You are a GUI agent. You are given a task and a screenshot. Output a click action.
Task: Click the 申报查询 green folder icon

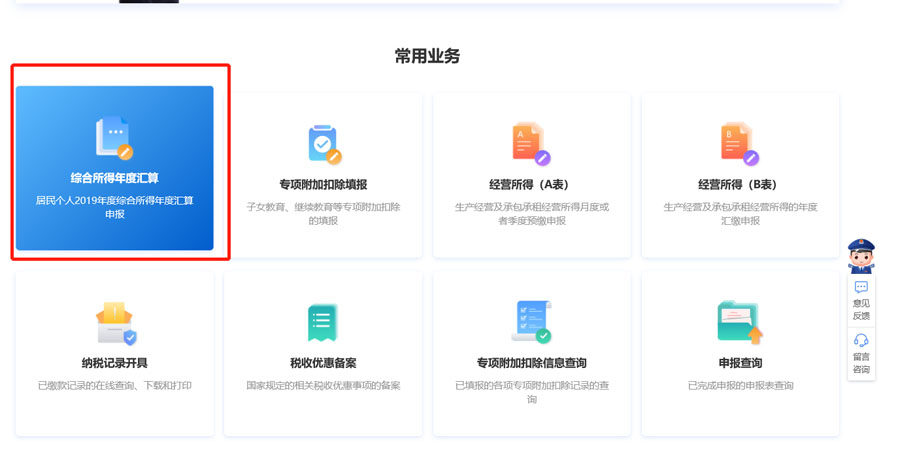(740, 322)
